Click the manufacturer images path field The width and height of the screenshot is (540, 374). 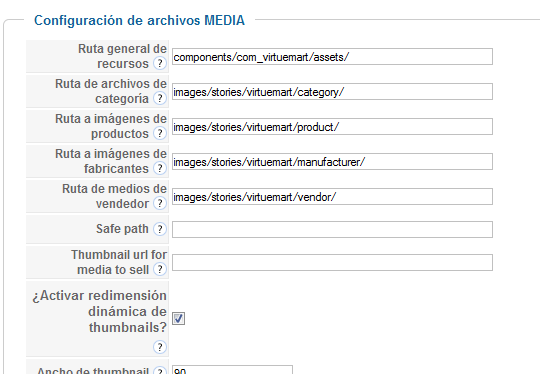(x=332, y=162)
